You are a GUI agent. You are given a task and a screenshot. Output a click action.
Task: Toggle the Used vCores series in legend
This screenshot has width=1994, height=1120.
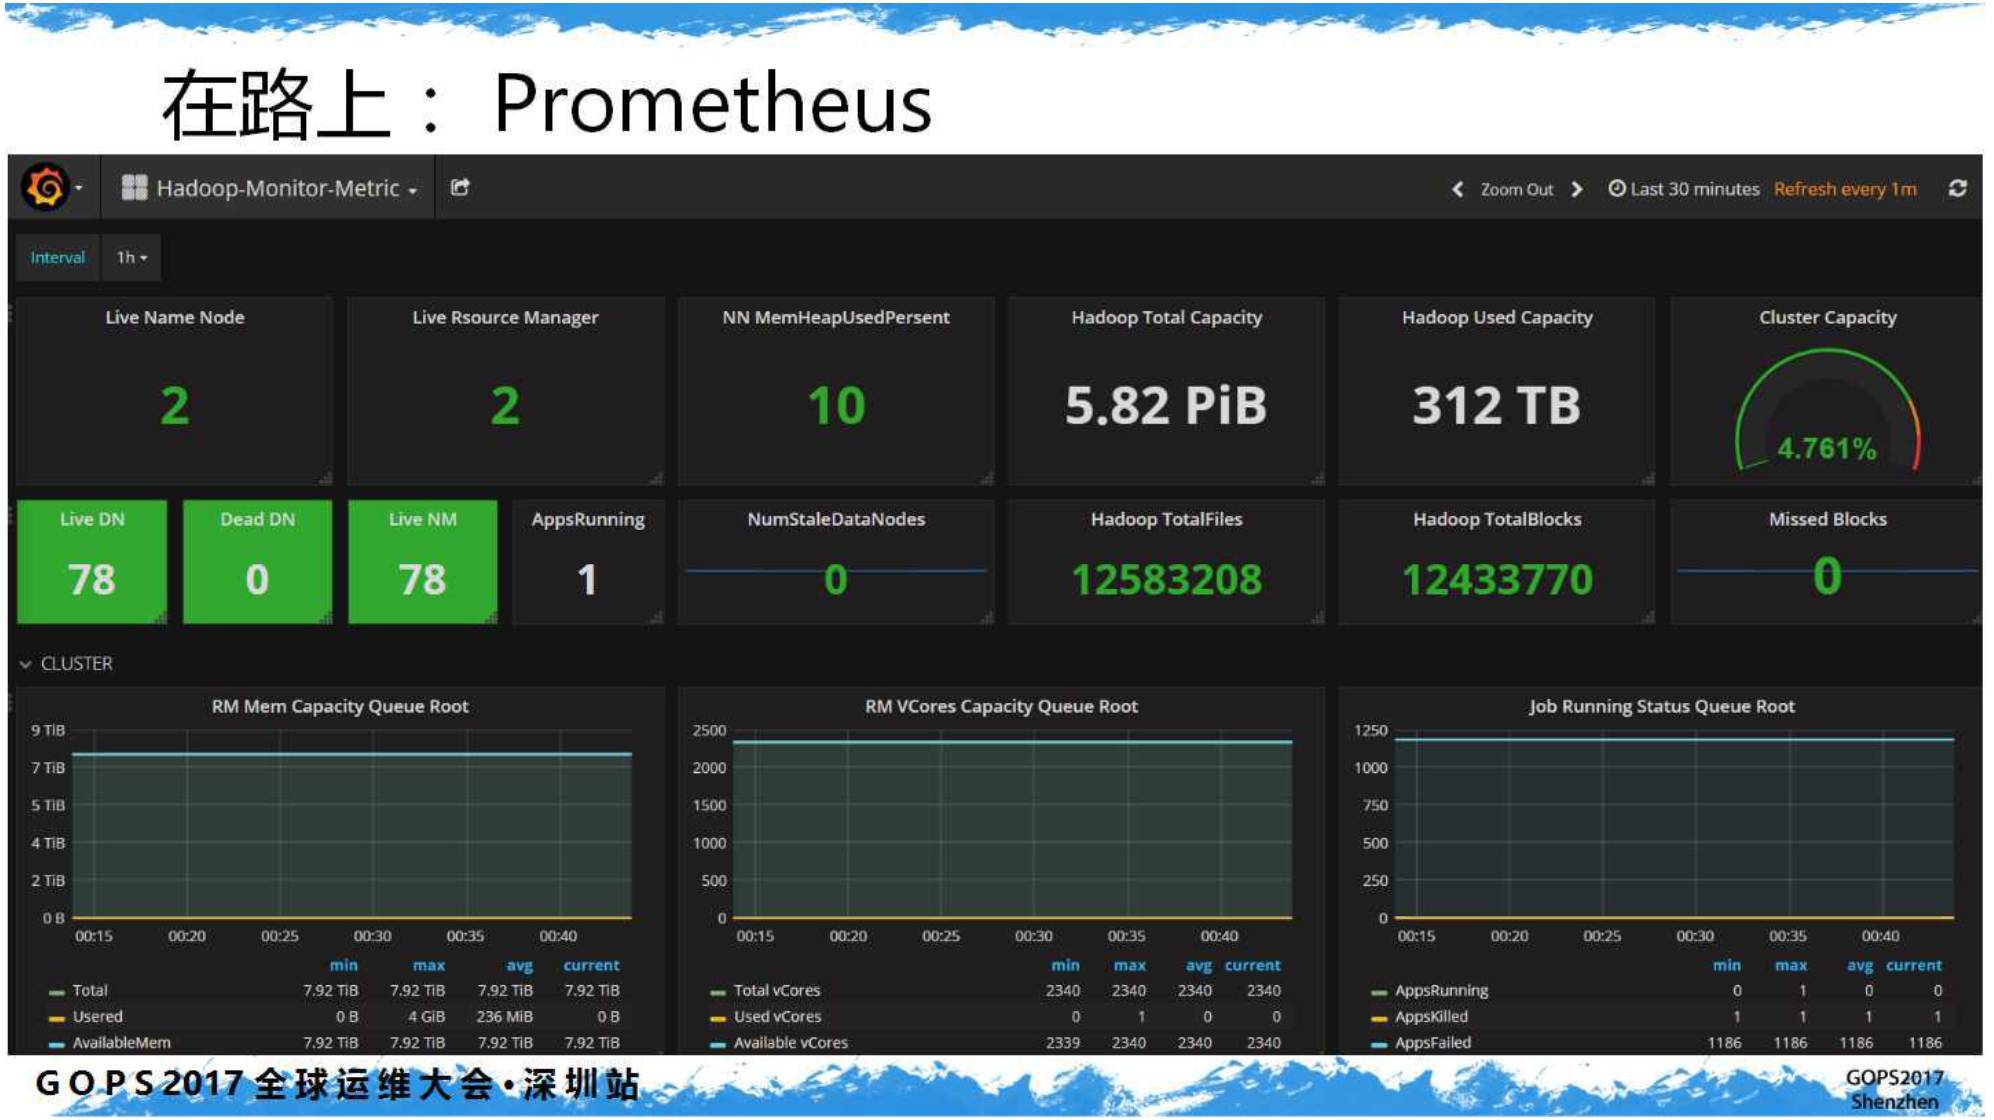point(776,1016)
